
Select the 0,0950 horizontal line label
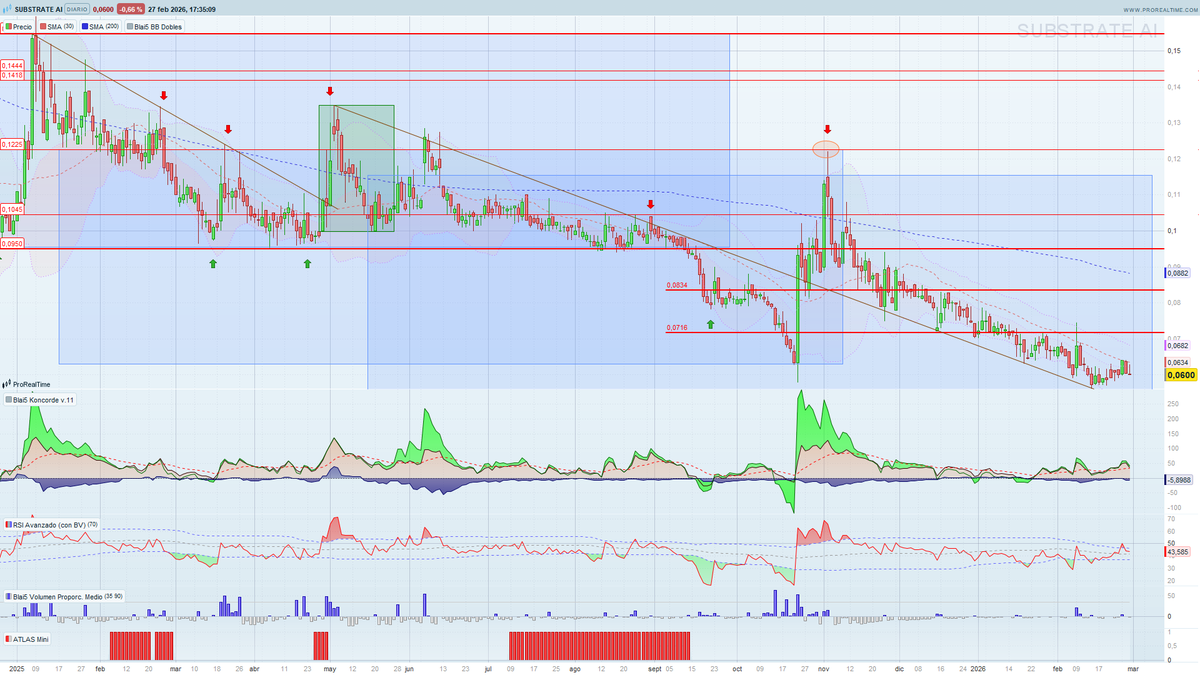tap(12, 243)
